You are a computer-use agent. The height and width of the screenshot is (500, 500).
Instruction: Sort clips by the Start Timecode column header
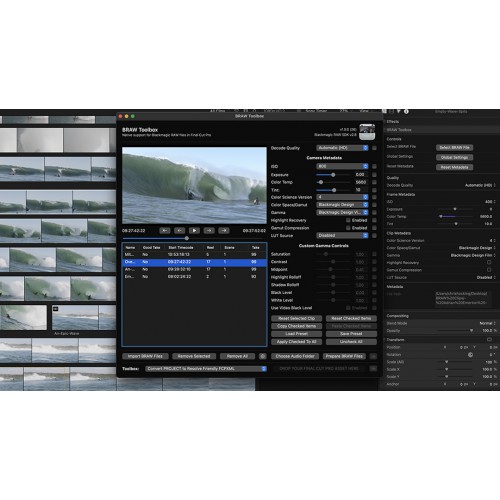pyautogui.click(x=181, y=248)
